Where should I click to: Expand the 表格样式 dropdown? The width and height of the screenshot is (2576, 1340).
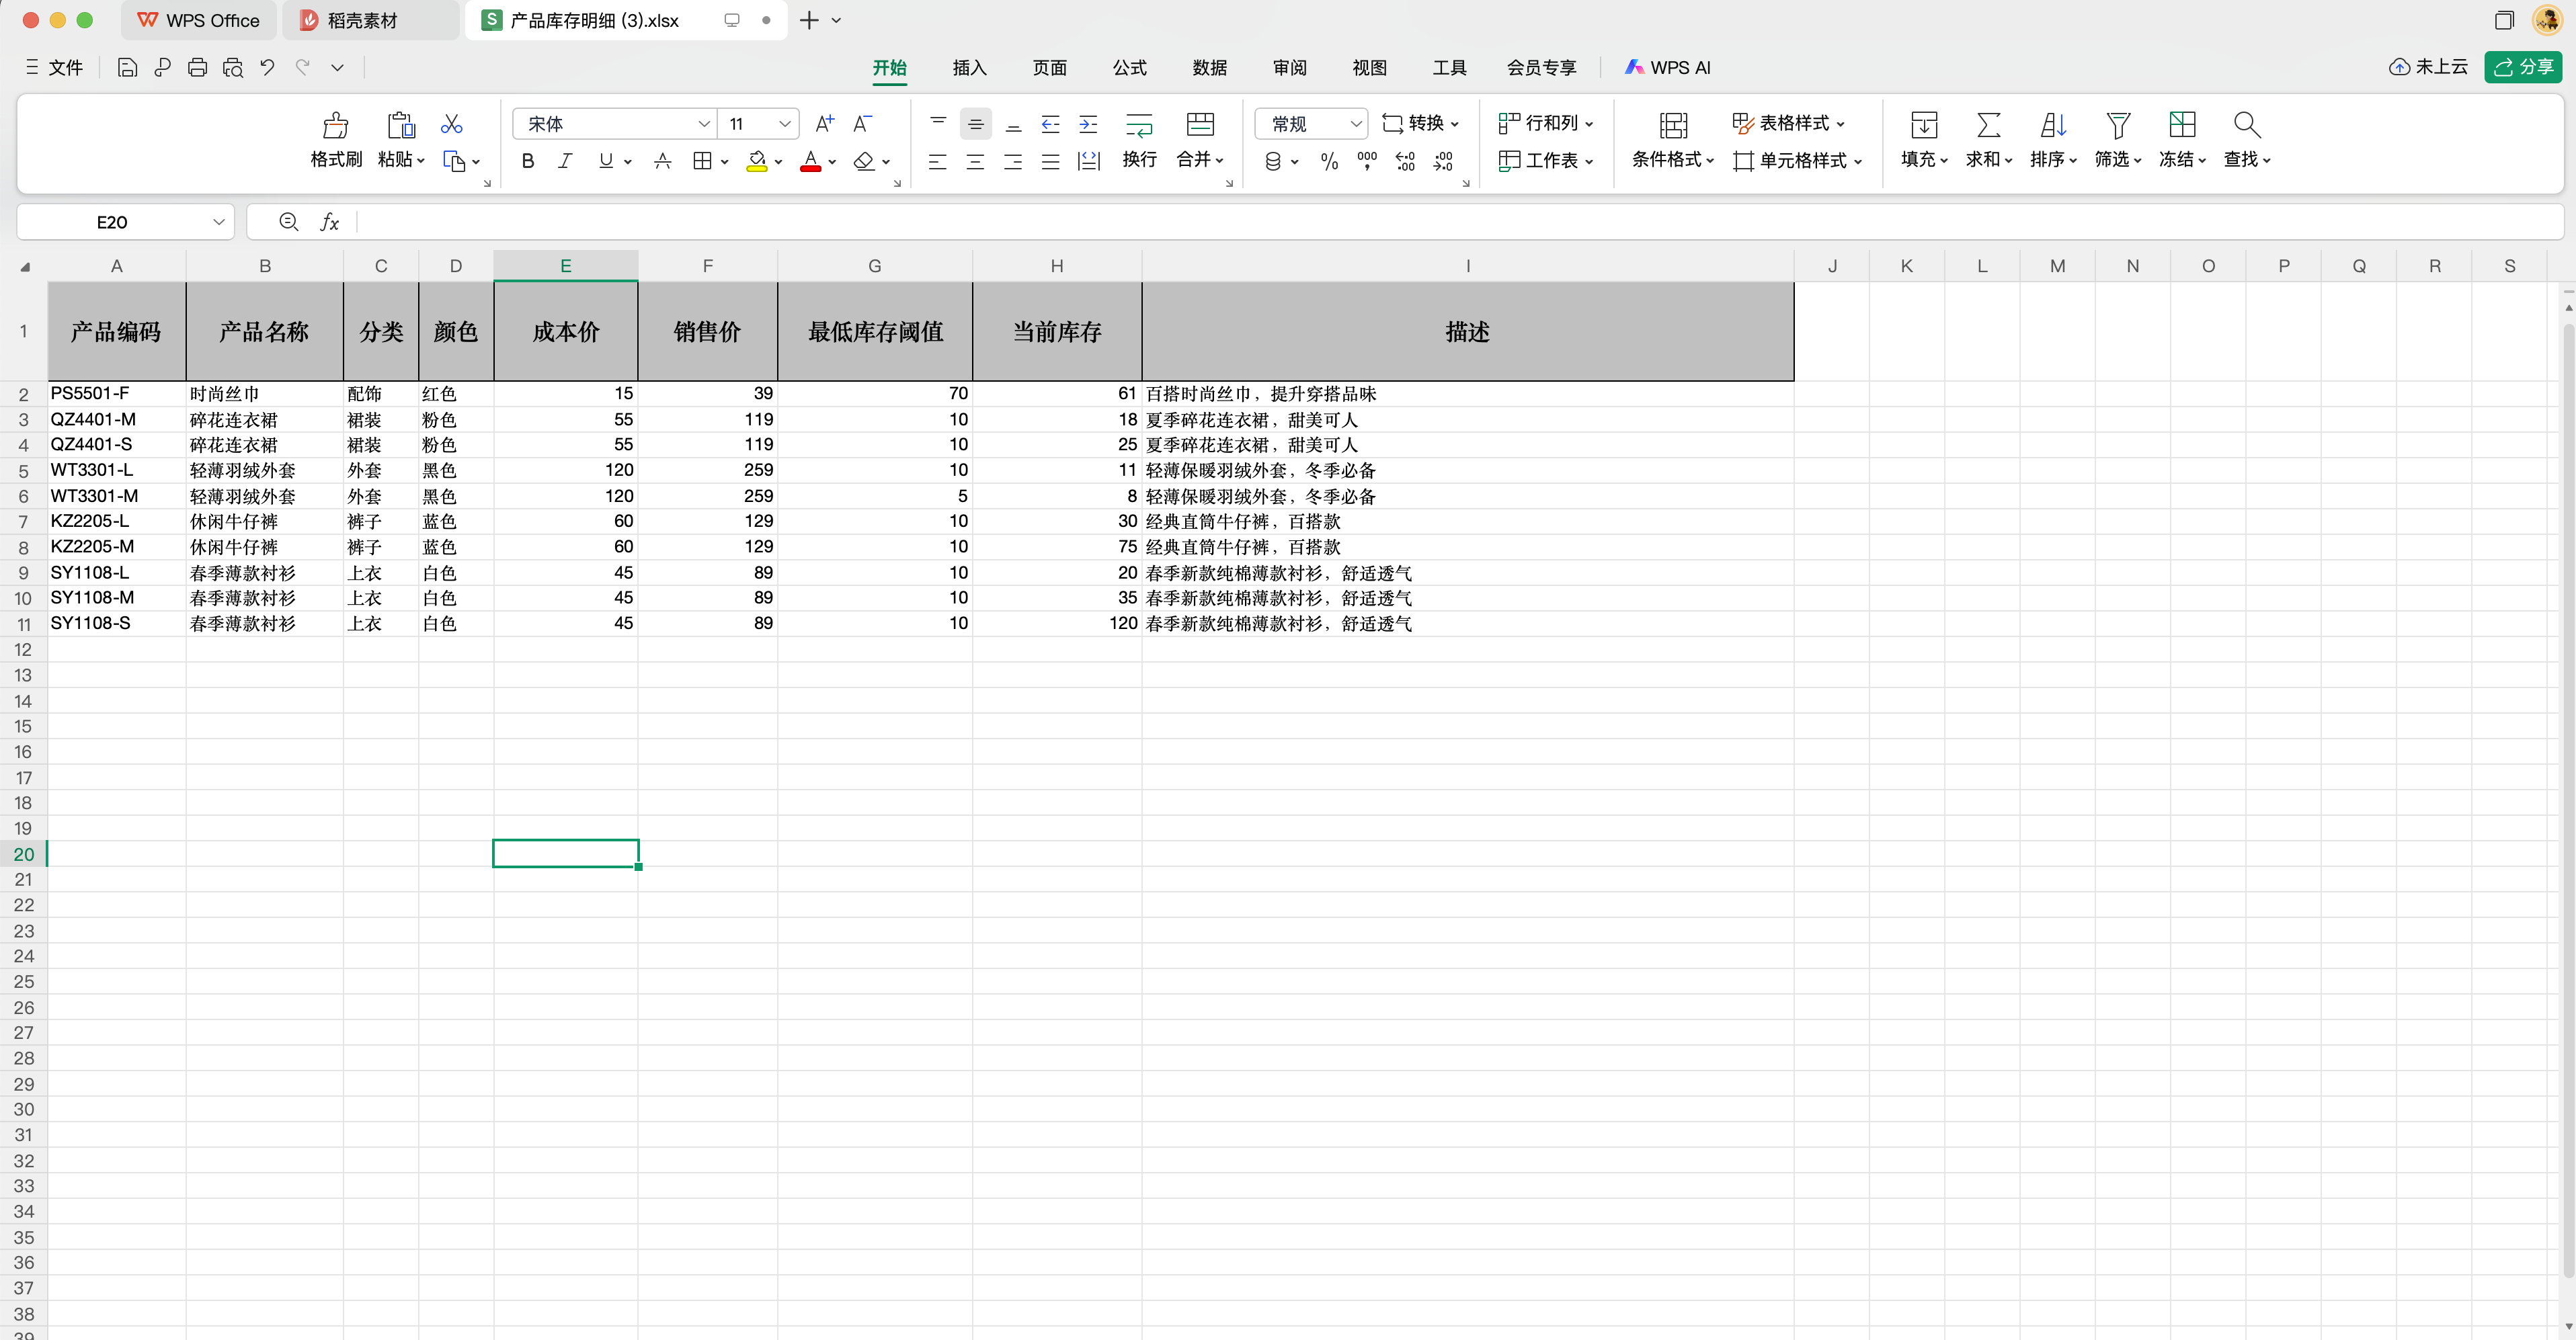pos(1841,124)
